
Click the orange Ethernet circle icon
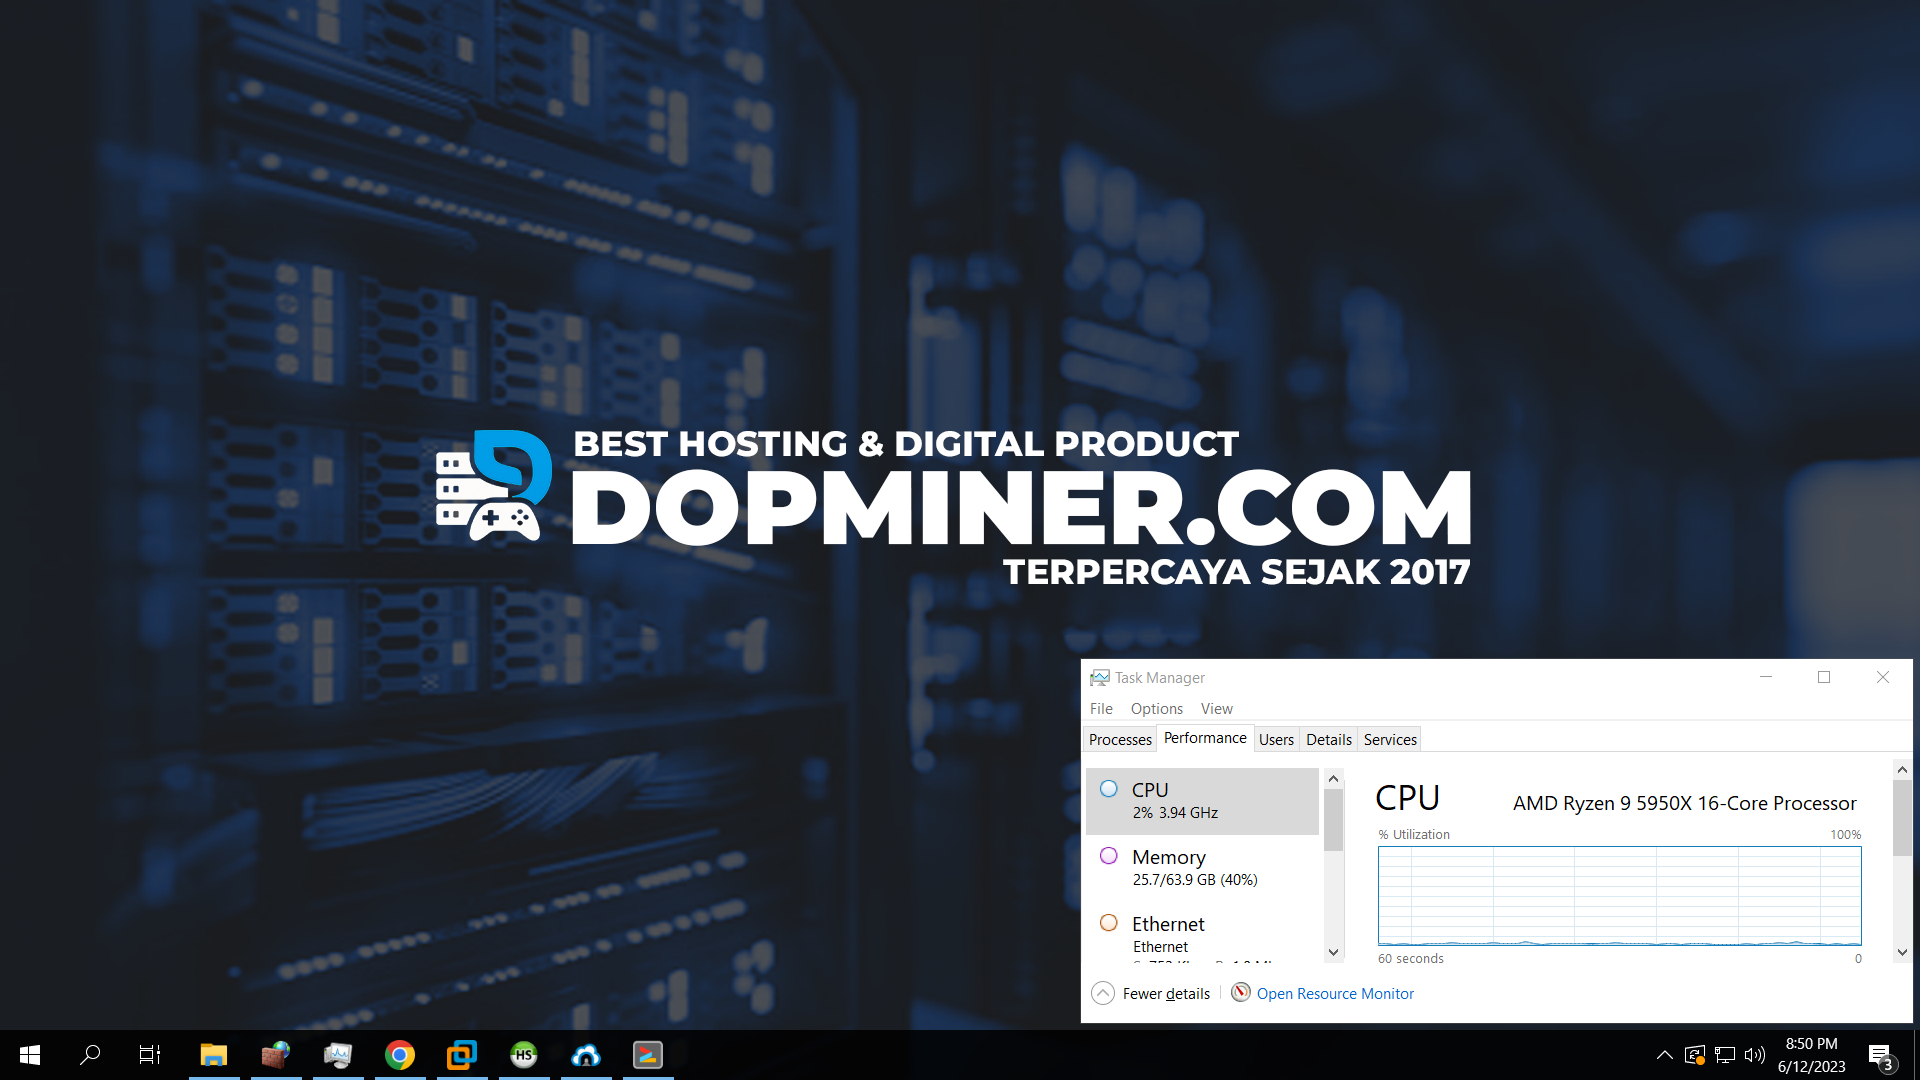tap(1109, 923)
